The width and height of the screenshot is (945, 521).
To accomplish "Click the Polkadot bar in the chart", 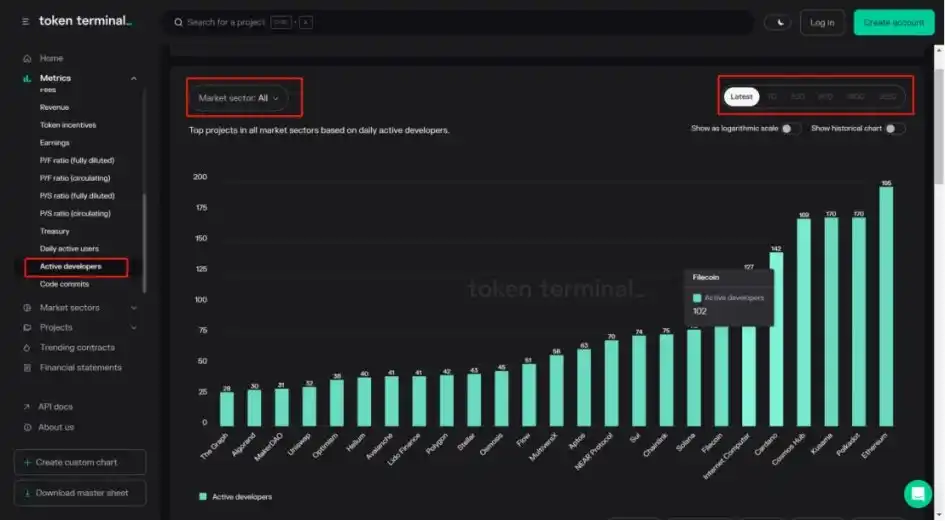I will [859, 322].
